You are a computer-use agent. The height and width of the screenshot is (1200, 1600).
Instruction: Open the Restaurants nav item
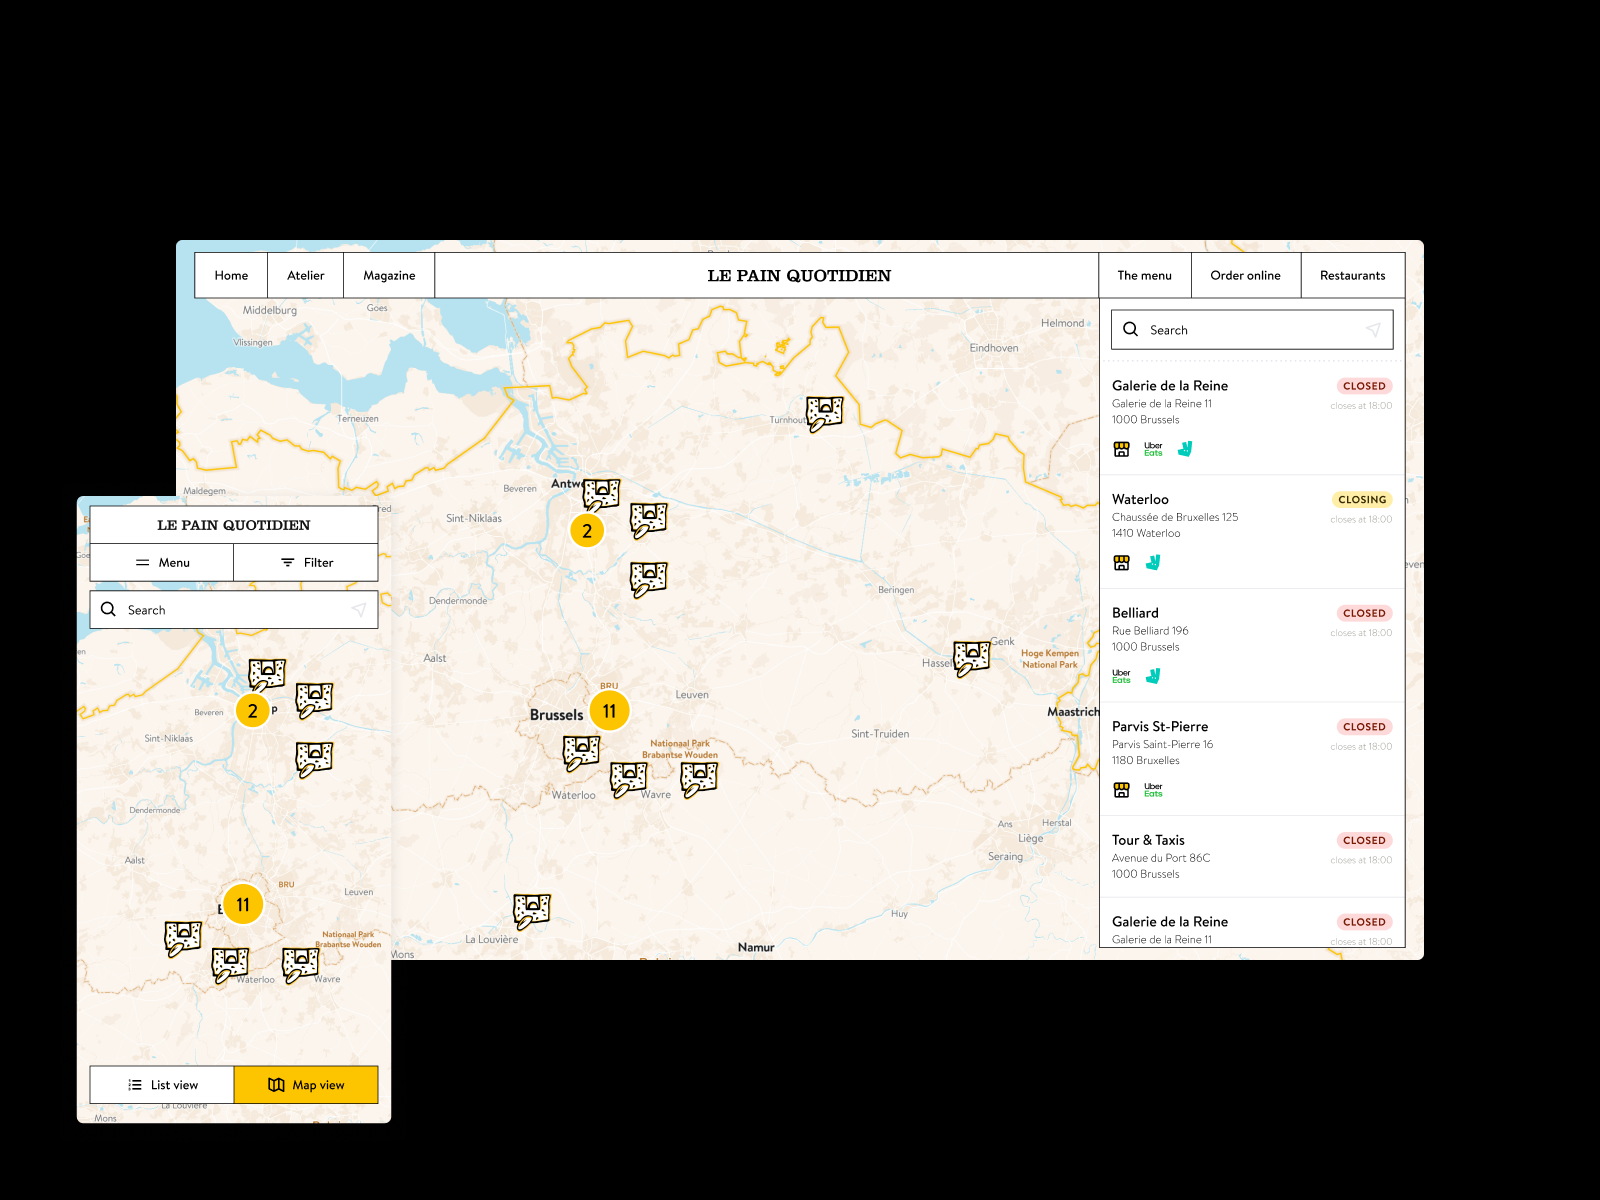click(1353, 276)
